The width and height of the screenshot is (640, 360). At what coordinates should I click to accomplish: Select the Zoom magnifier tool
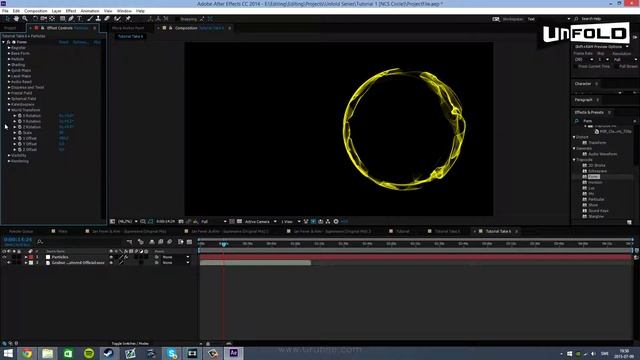tap(25, 19)
